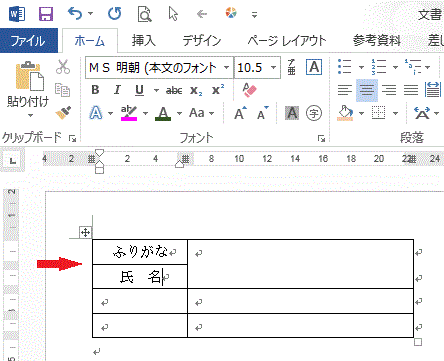
Task: Click the character border A icon
Action: (314, 67)
